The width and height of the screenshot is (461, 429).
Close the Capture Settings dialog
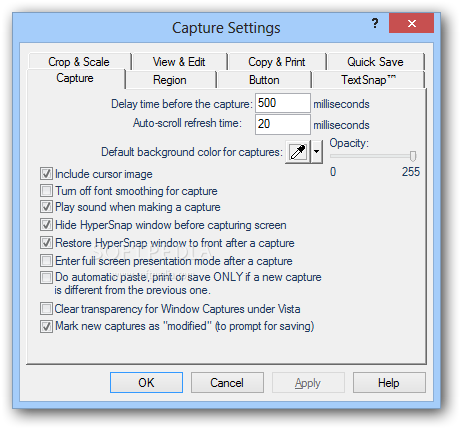tap(411, 23)
